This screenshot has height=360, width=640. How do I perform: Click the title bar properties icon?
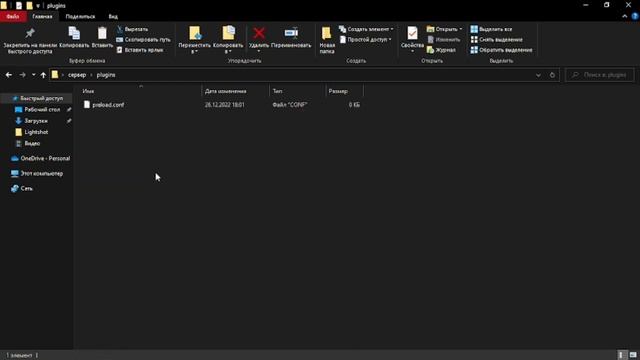pyautogui.click(x=19, y=6)
